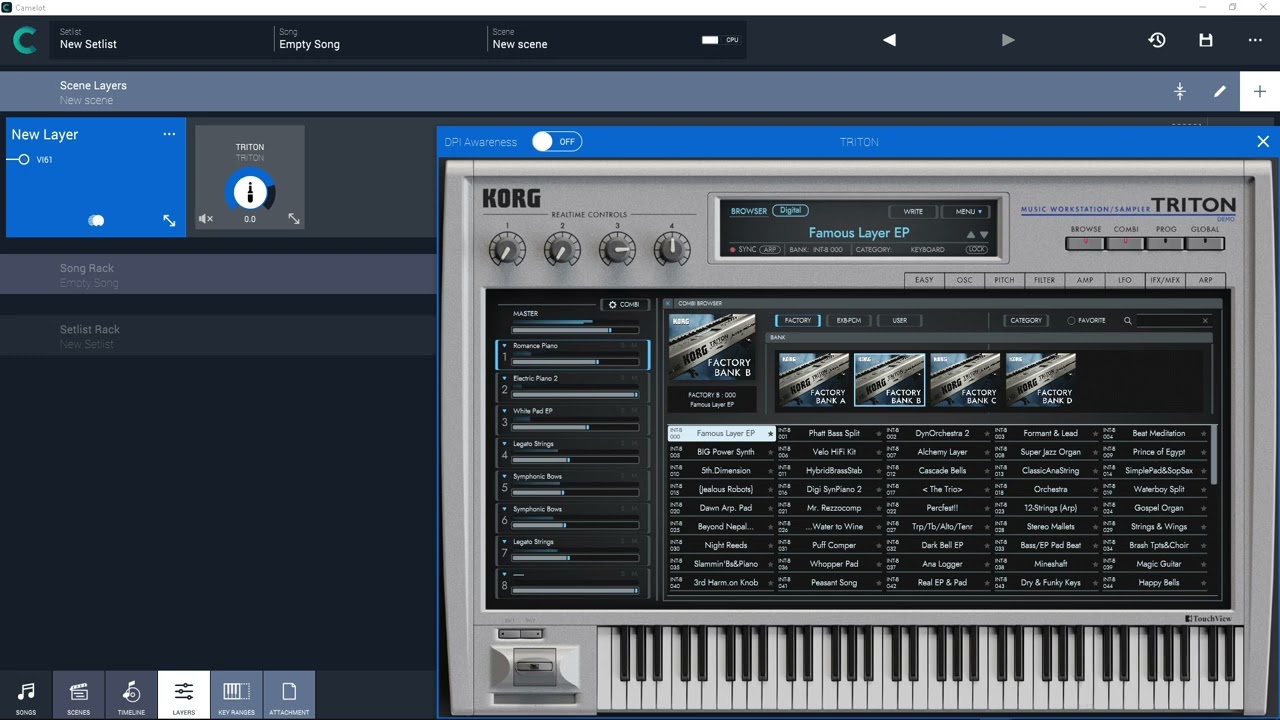Click the WRITE button
This screenshot has width=1280, height=720.
pyautogui.click(x=913, y=211)
